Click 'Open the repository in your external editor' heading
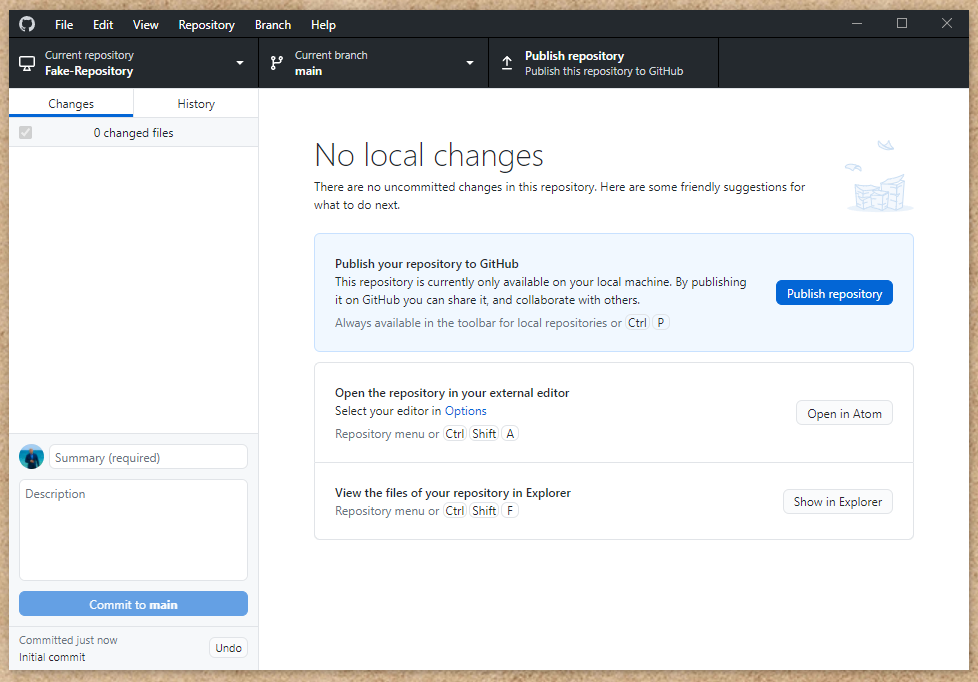Viewport: 978px width, 682px height. pyautogui.click(x=452, y=392)
